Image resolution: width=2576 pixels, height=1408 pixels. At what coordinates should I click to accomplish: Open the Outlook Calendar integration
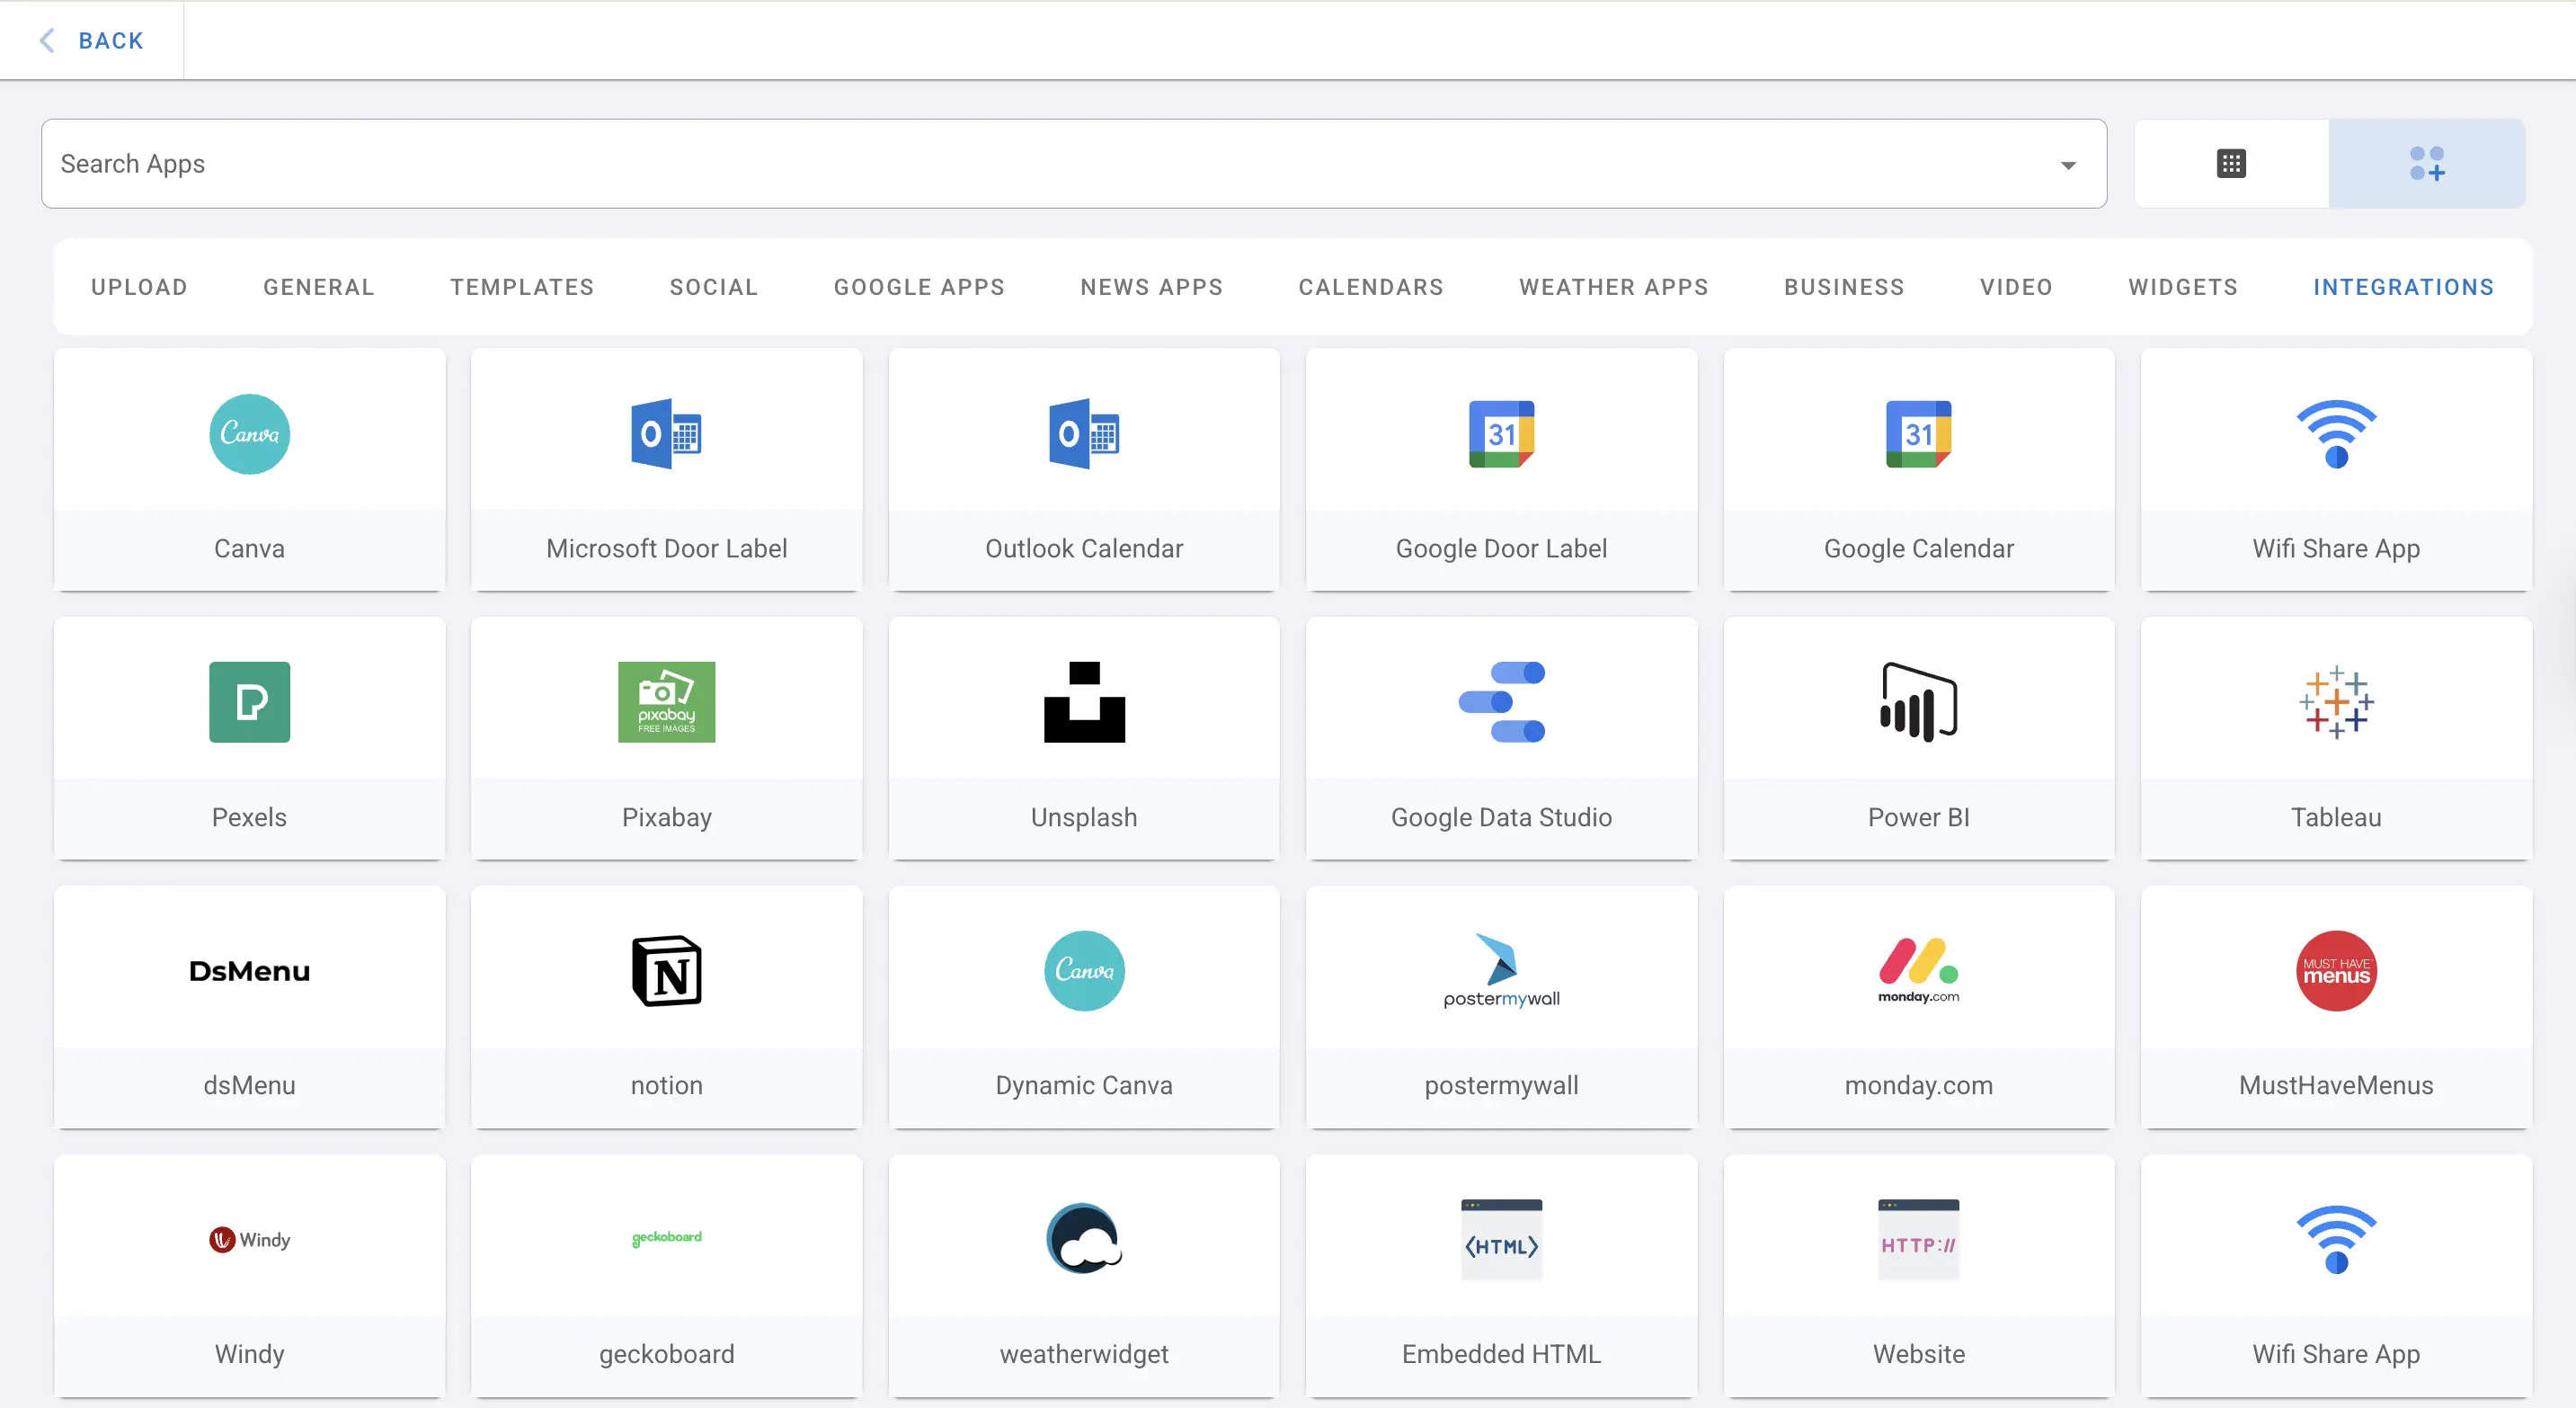click(x=1083, y=470)
